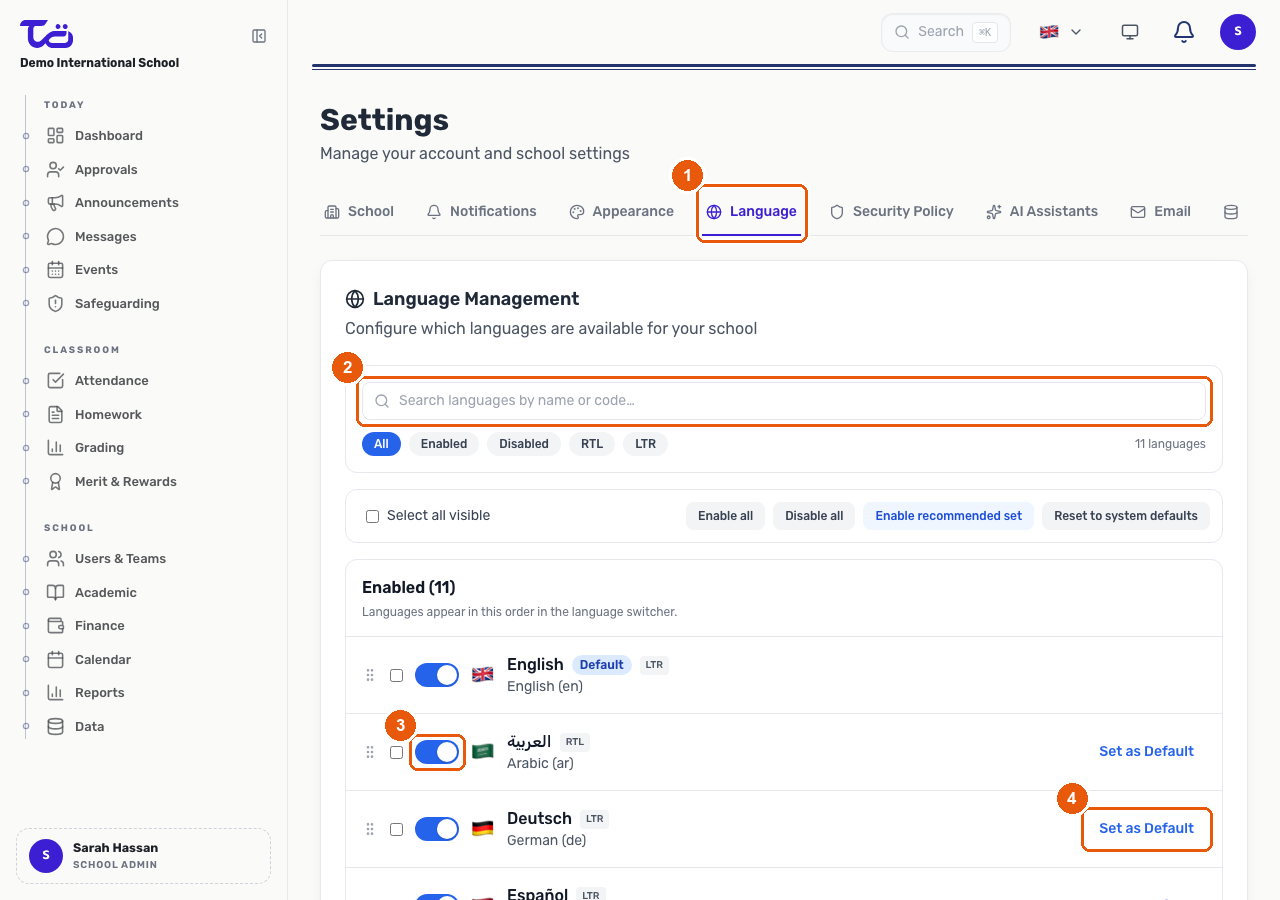
Task: Open Homework in the sidebar
Action: (95, 415)
